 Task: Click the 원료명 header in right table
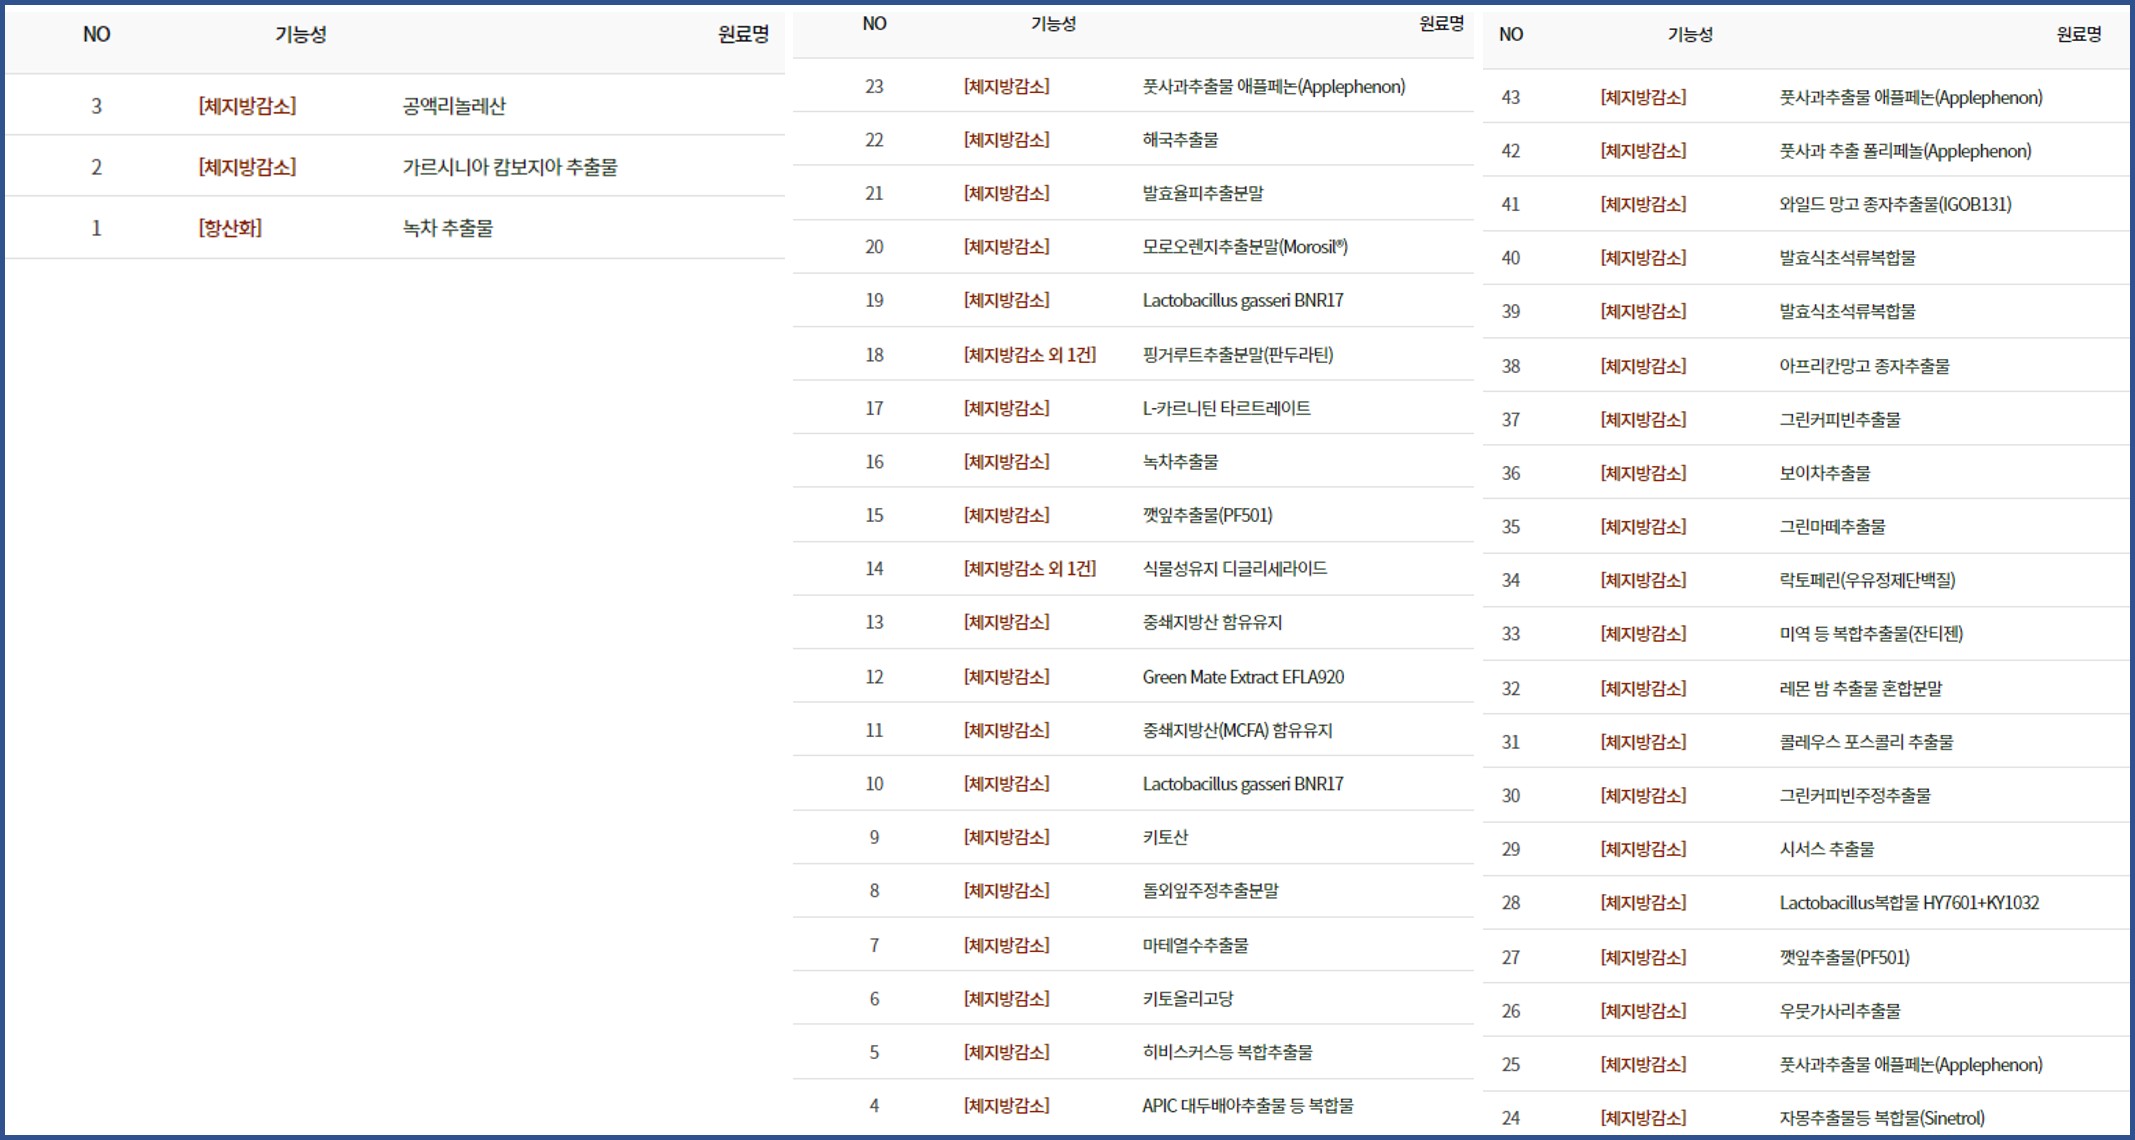coord(2078,35)
